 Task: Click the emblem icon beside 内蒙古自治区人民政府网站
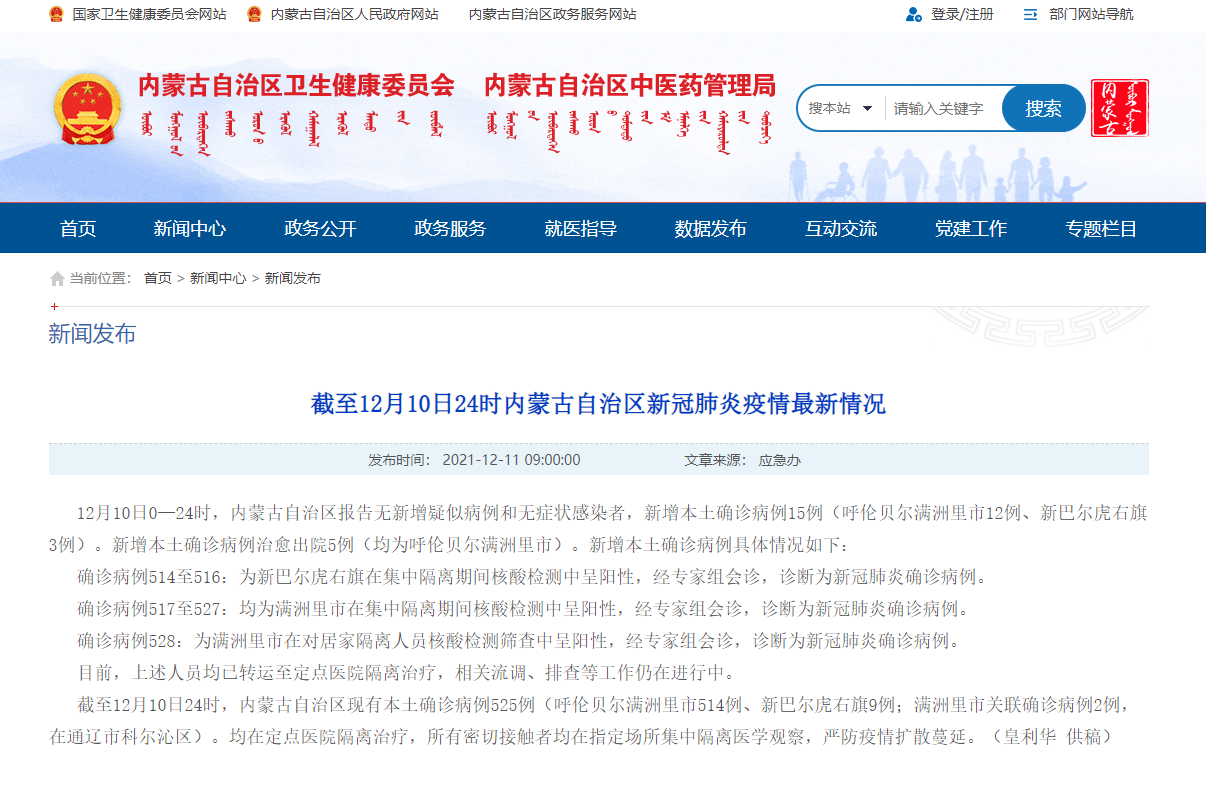pos(254,14)
